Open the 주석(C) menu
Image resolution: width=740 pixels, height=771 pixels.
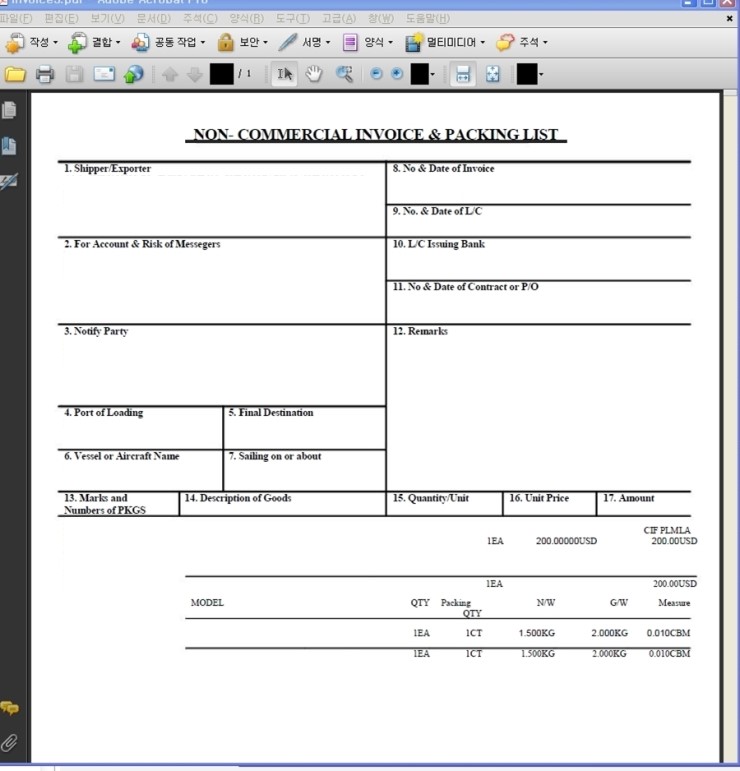tap(200, 19)
